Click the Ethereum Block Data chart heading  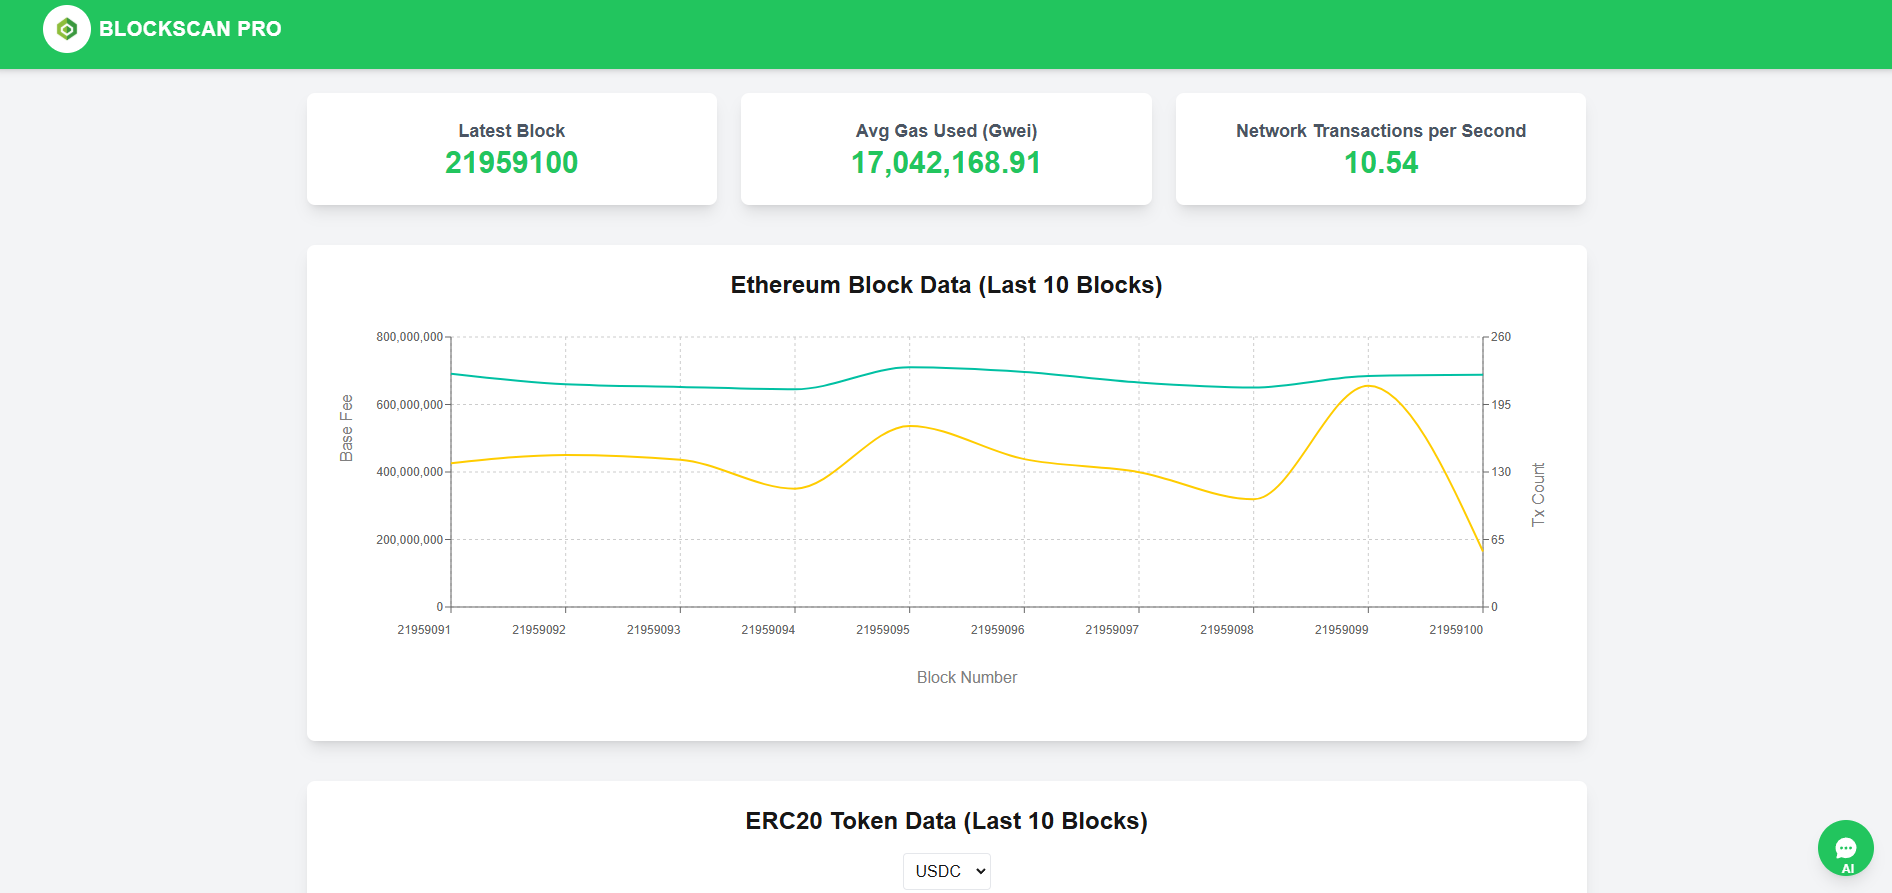[946, 285]
